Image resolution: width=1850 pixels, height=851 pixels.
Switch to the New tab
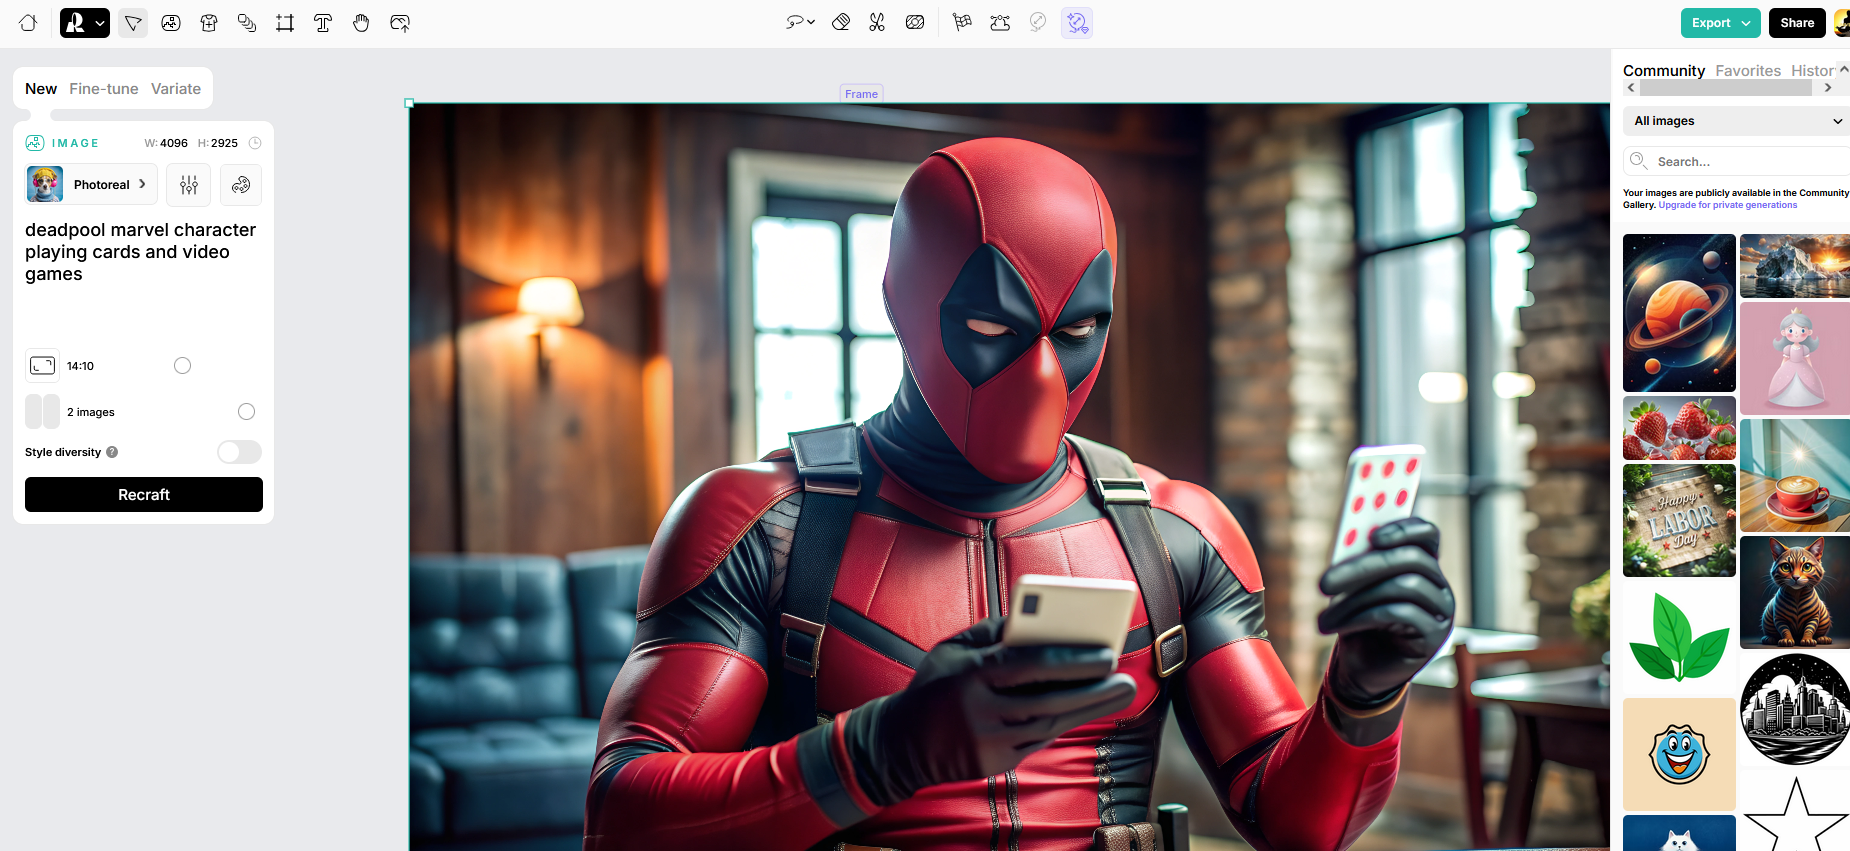click(x=41, y=89)
